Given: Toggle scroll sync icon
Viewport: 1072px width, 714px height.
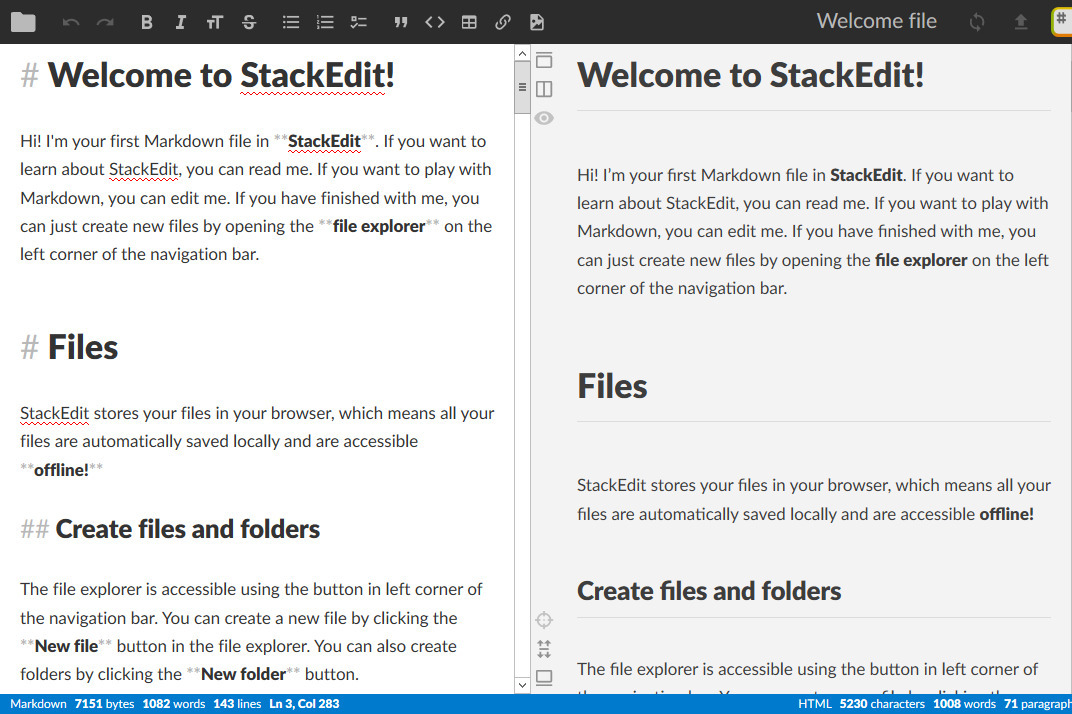Looking at the screenshot, I should click(x=544, y=649).
